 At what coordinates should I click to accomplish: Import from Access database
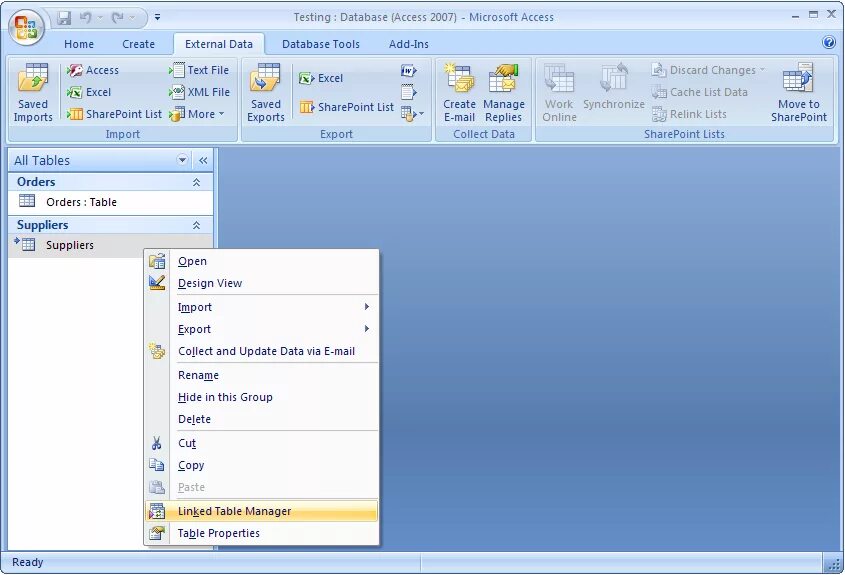[93, 70]
